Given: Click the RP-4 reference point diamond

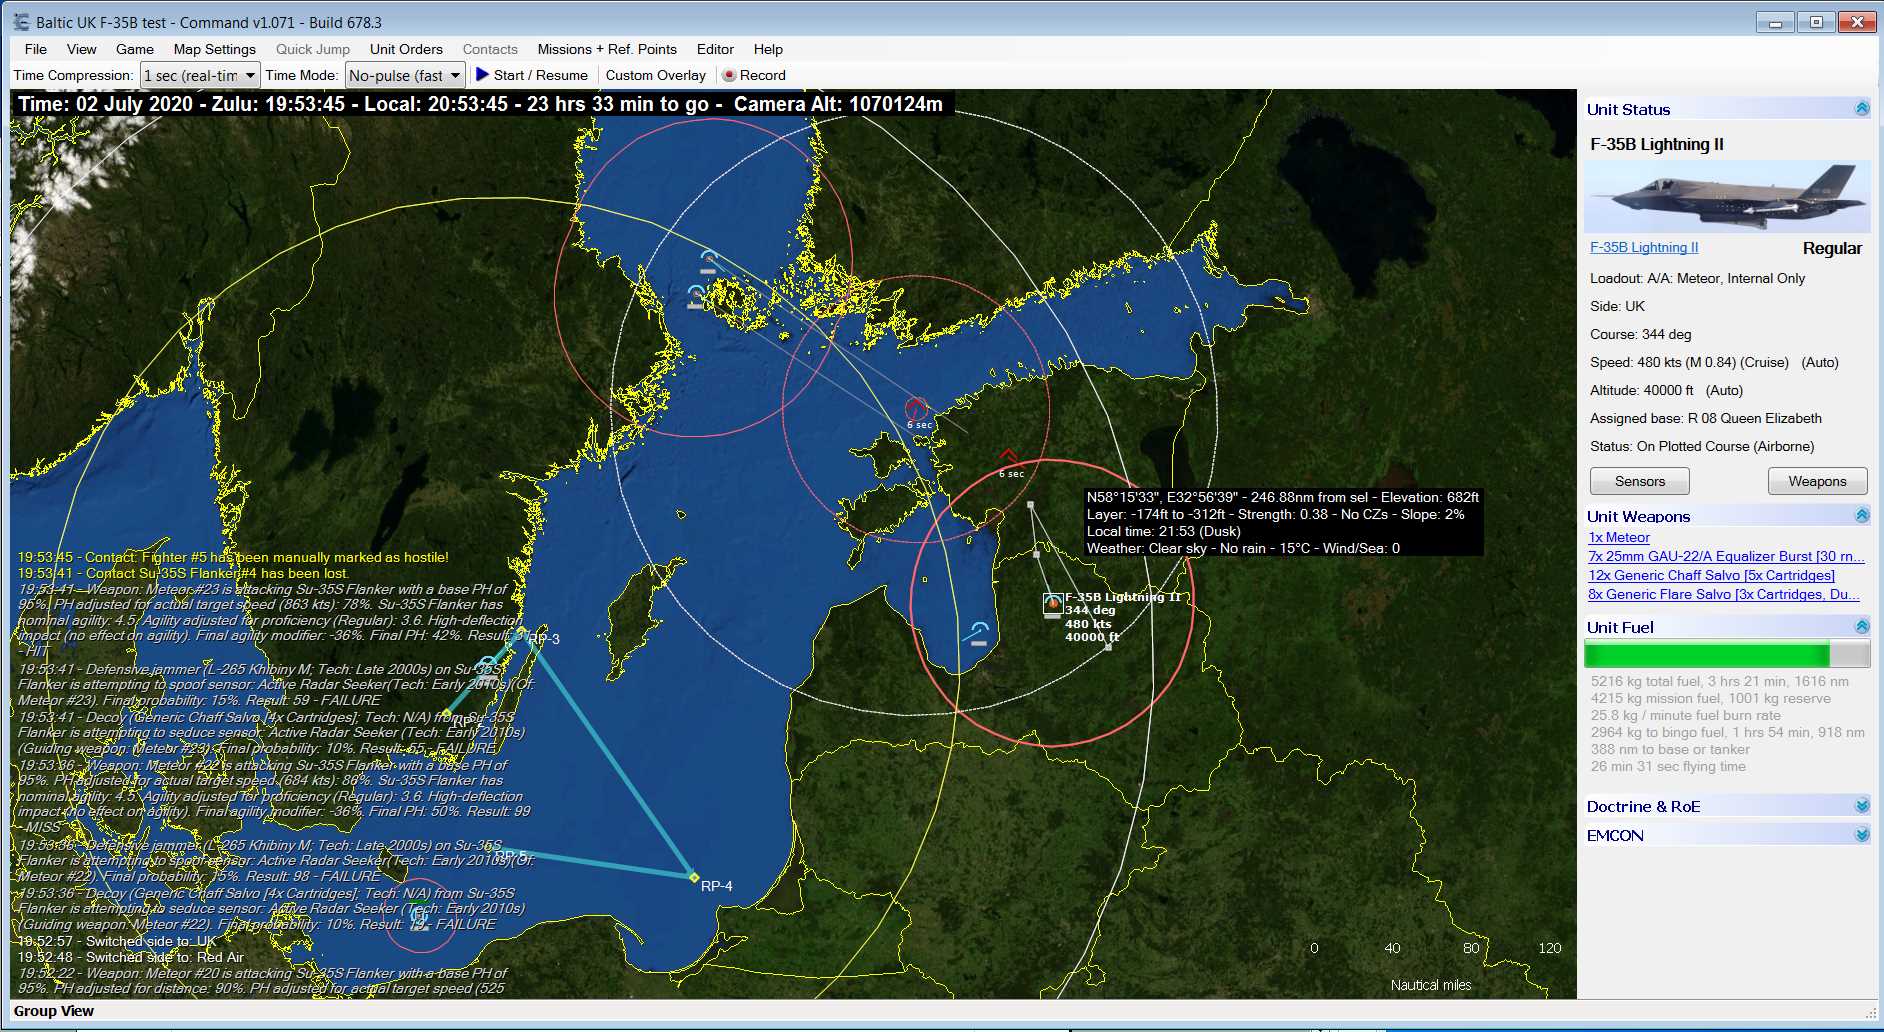Looking at the screenshot, I should click(694, 877).
